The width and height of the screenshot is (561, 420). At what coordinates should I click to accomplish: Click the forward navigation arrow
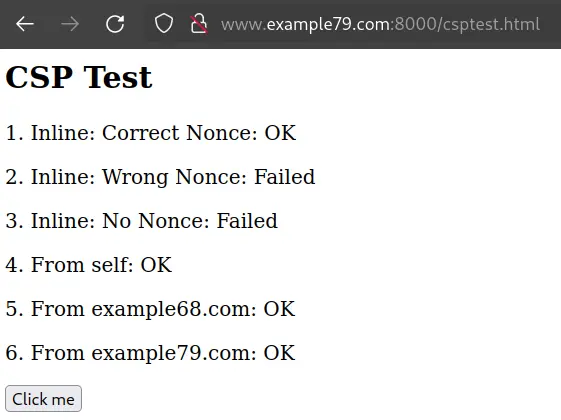click(70, 24)
